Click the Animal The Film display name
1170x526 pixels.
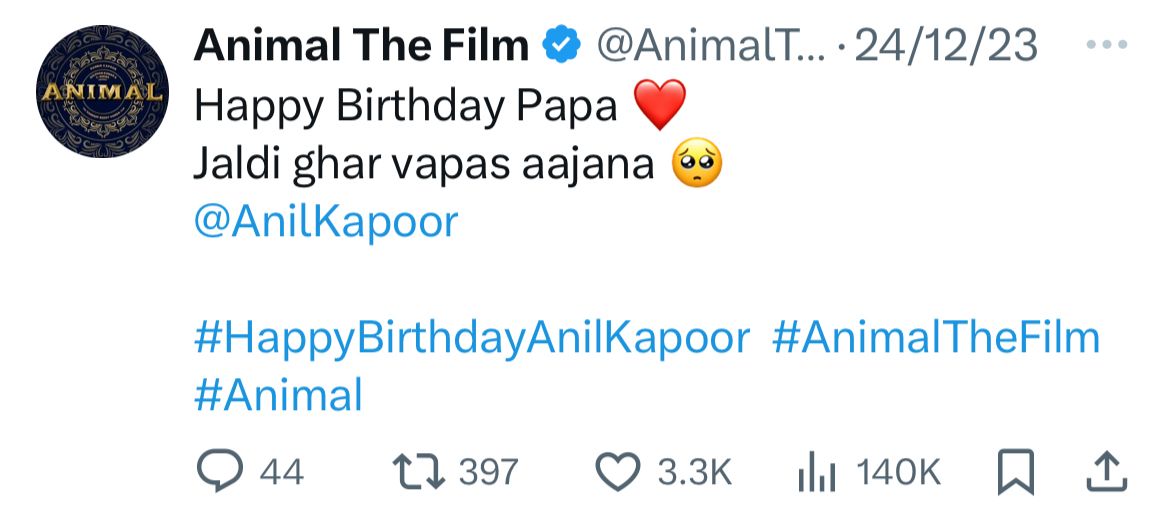361,45
